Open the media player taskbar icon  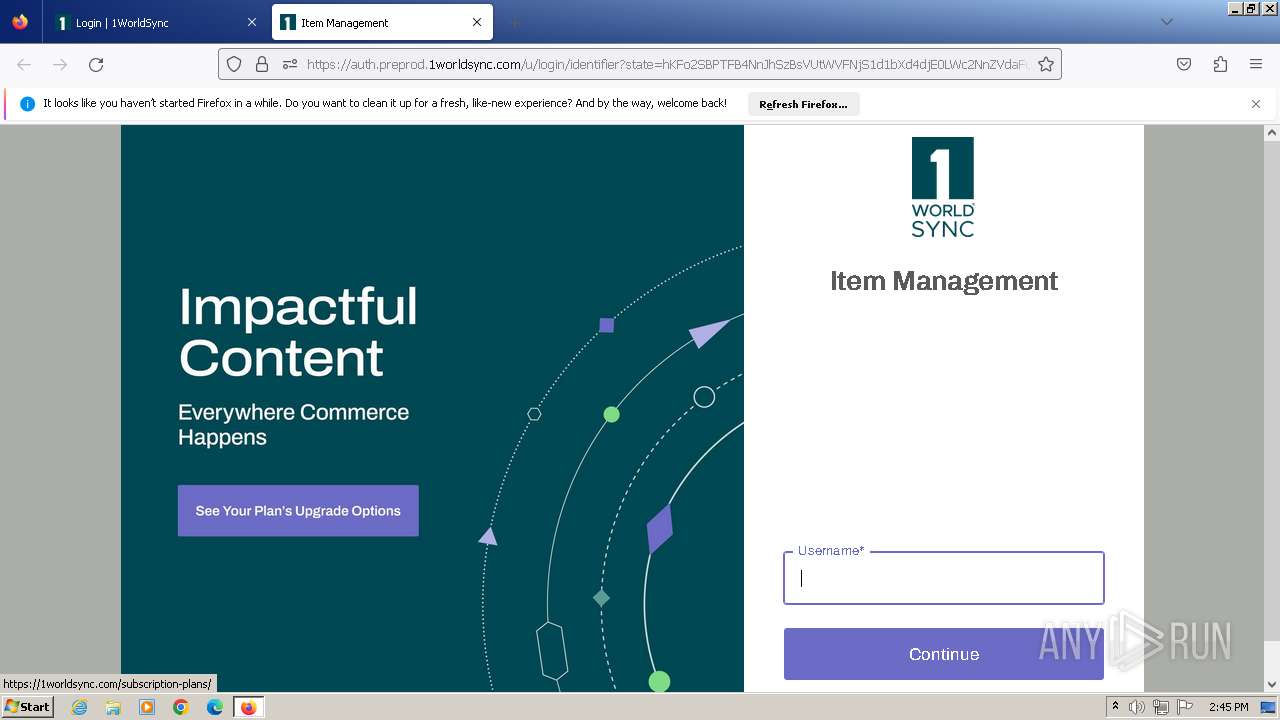[x=147, y=707]
